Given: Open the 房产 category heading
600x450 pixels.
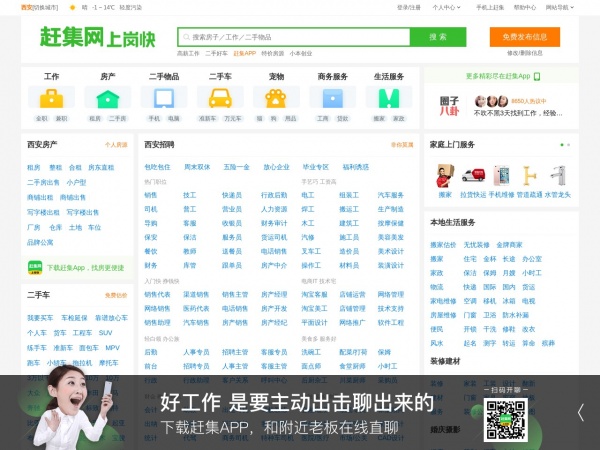Looking at the screenshot, I should click(108, 77).
